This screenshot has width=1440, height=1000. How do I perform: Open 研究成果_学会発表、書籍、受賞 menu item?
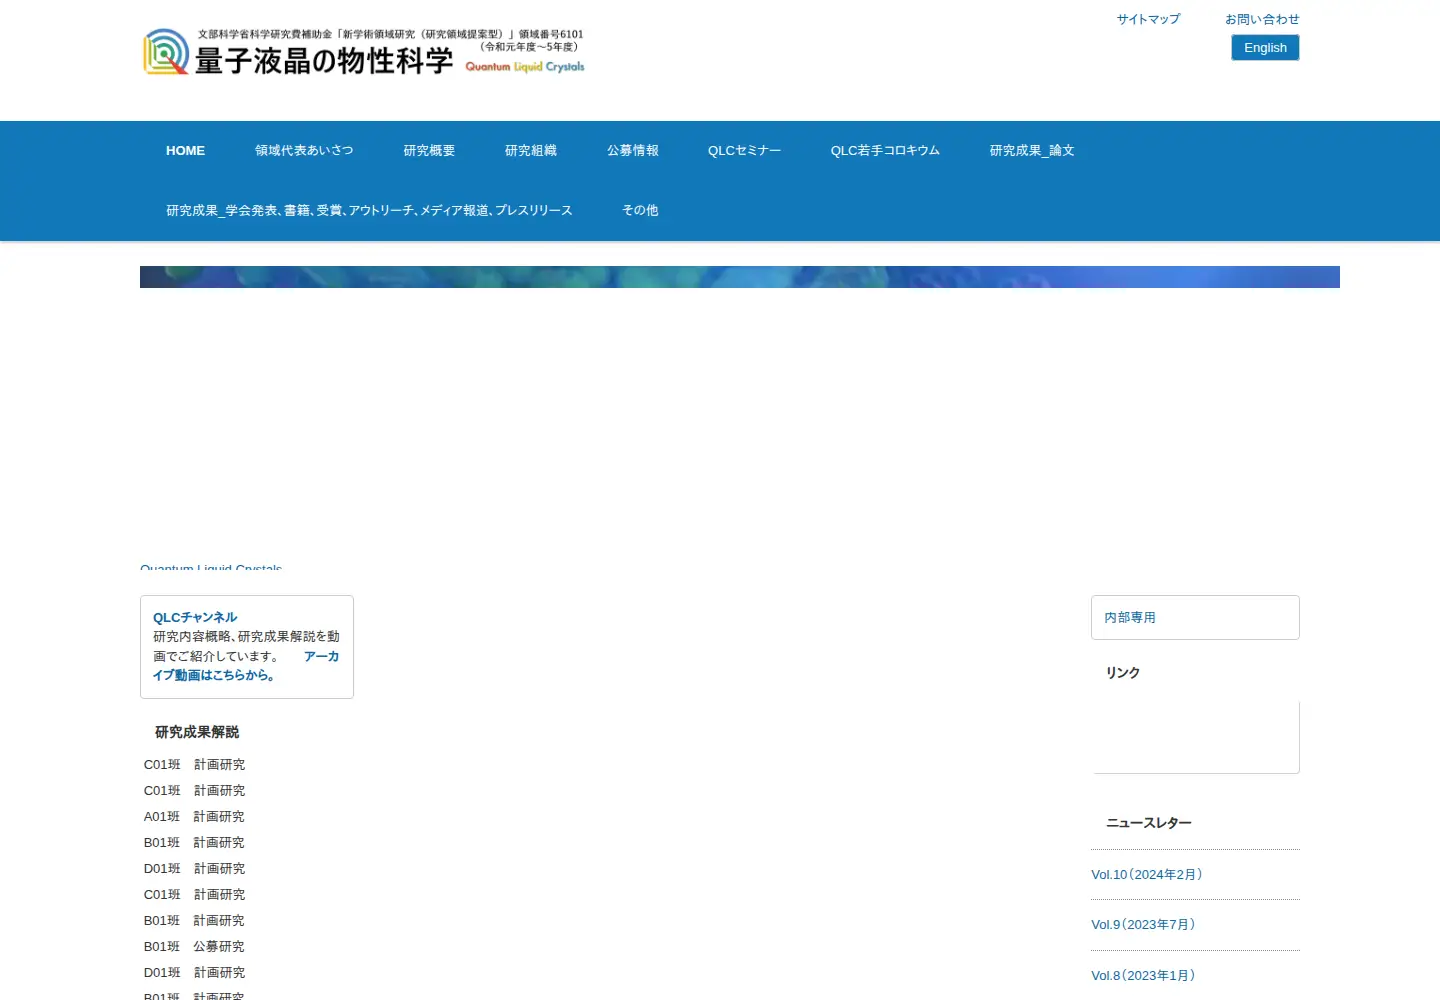369,211
